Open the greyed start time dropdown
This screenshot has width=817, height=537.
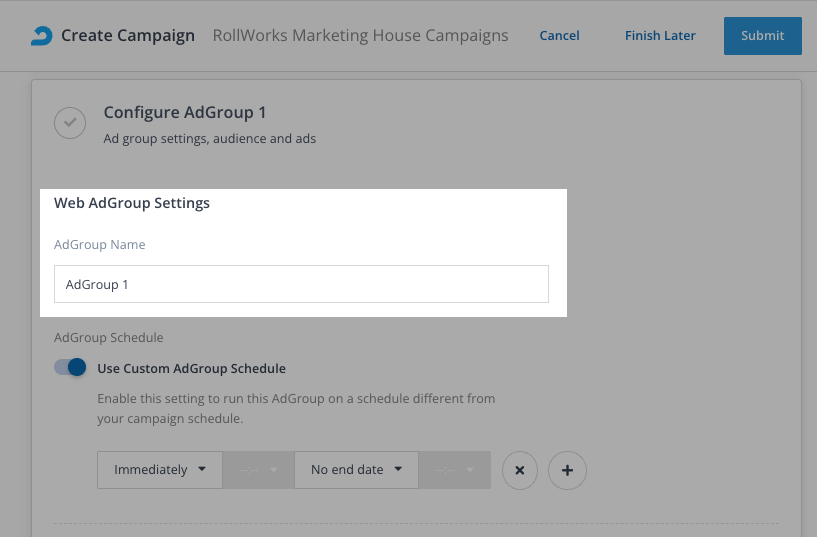(x=258, y=470)
